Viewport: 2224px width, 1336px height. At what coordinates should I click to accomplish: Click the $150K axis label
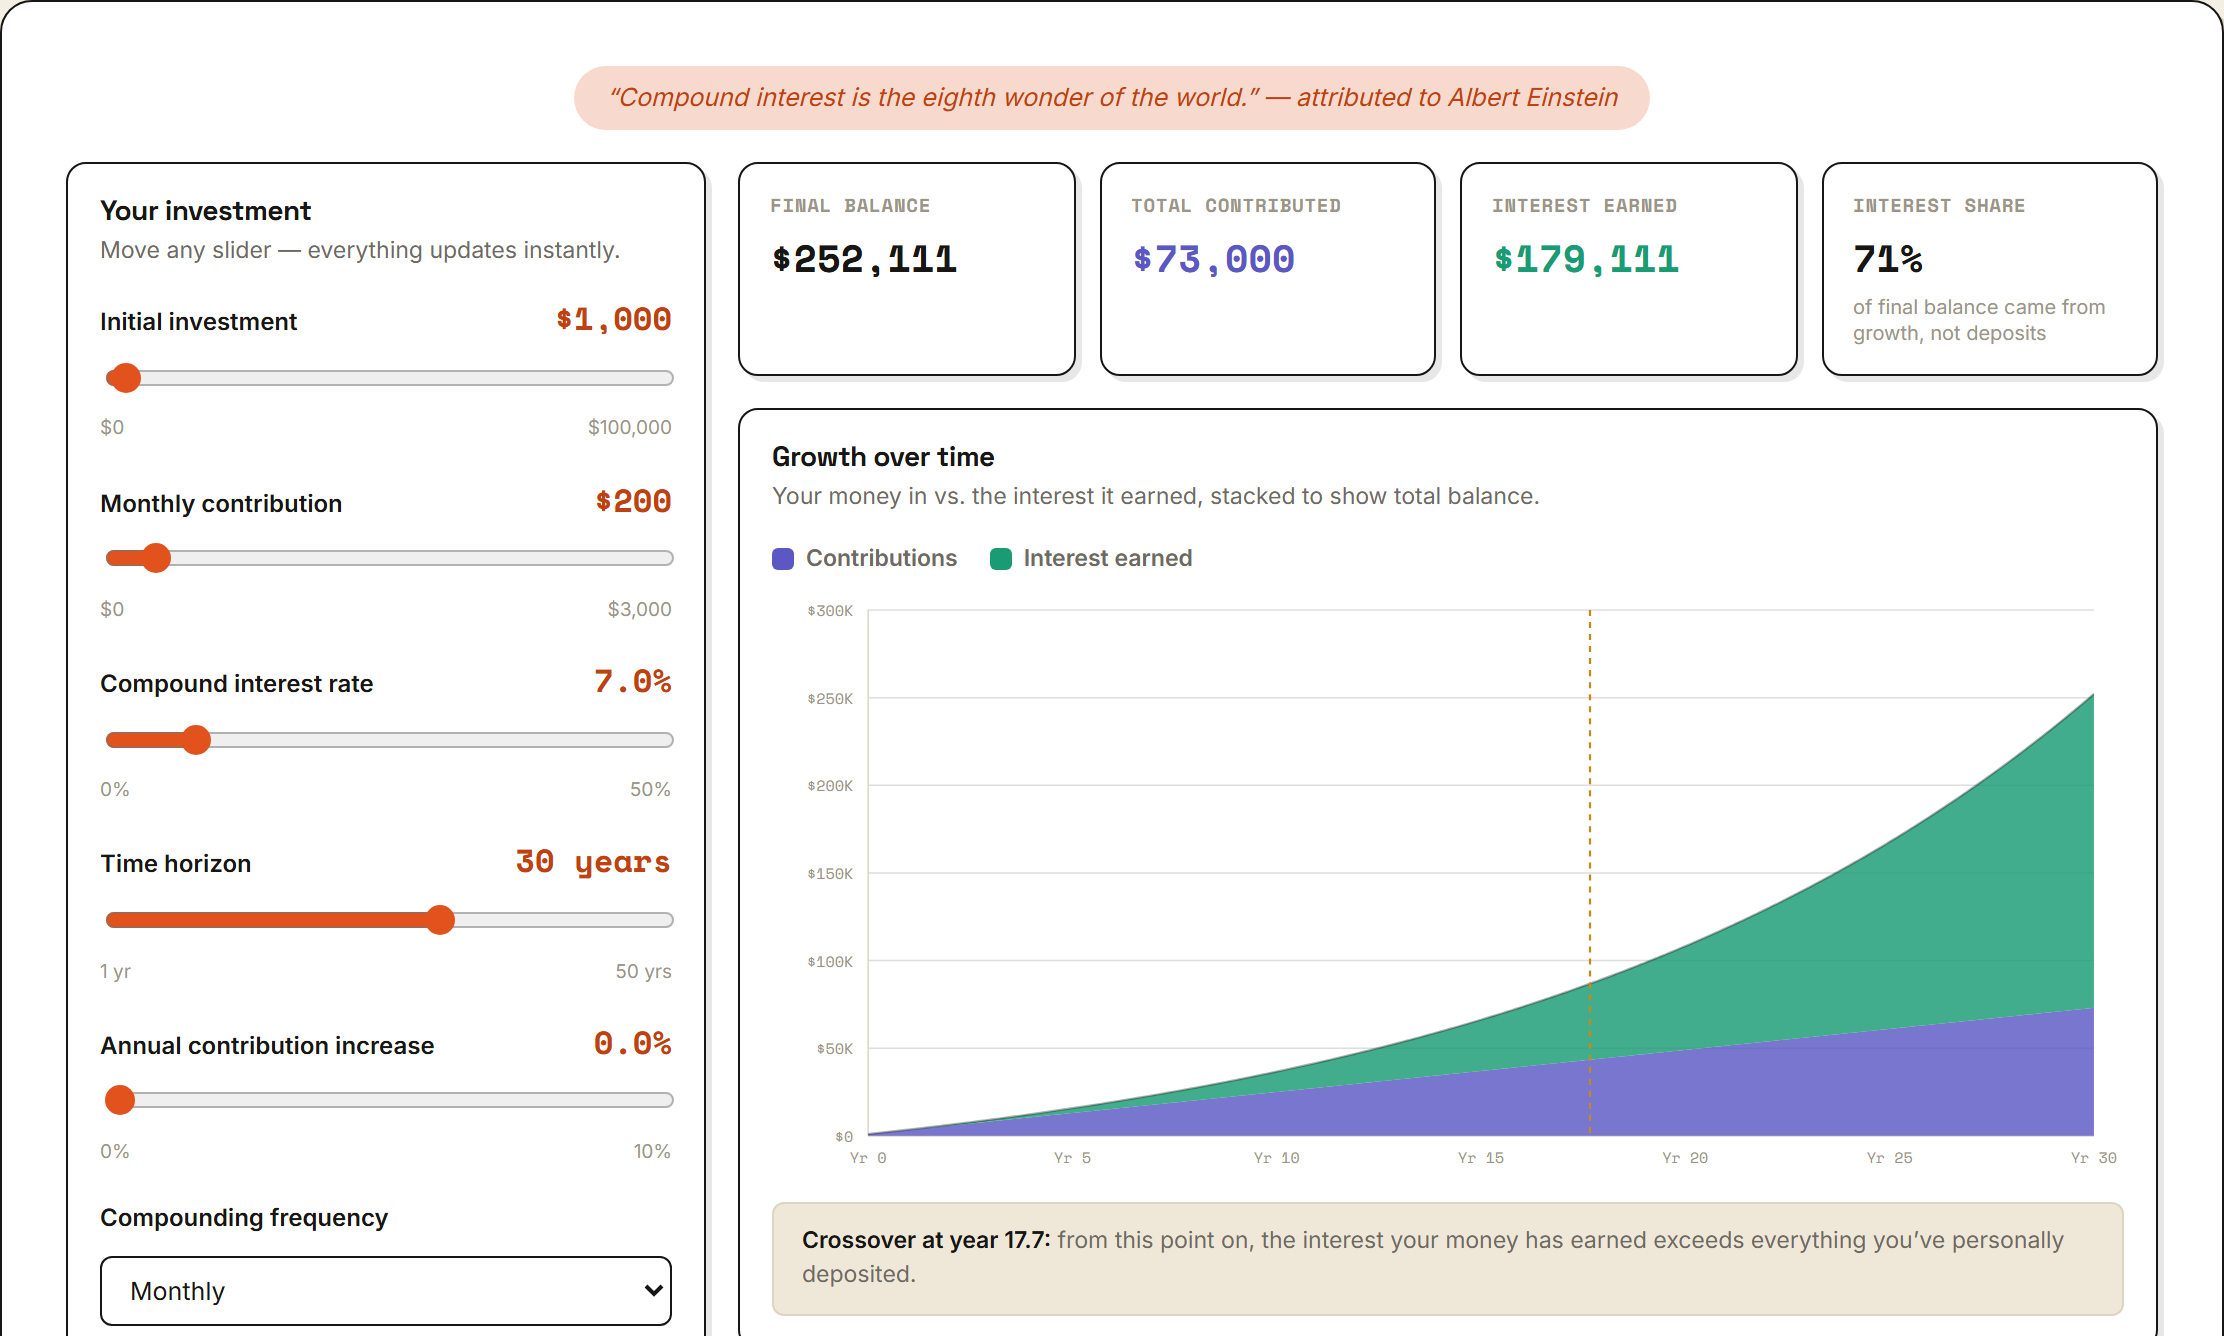(x=830, y=874)
